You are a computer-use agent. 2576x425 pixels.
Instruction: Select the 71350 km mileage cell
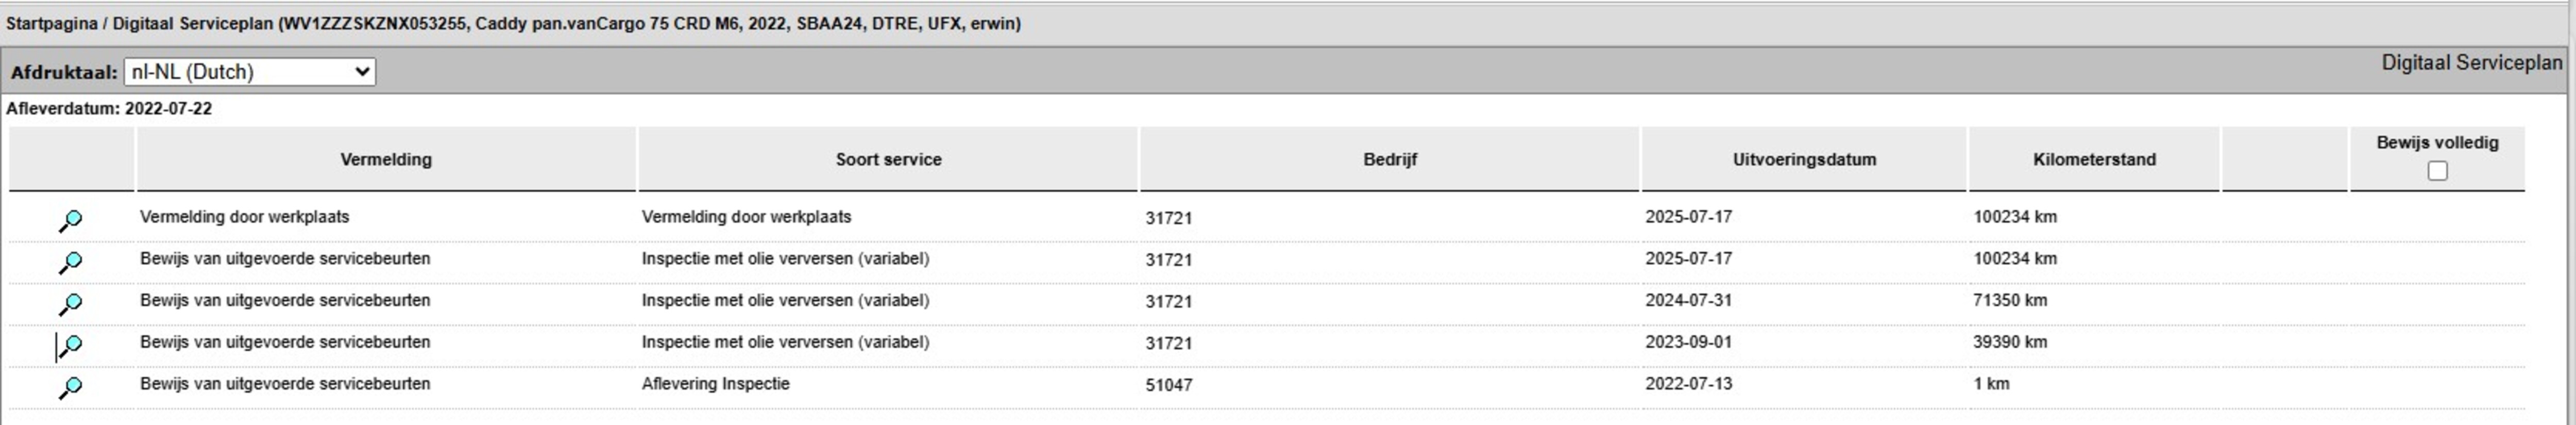pos(2010,300)
